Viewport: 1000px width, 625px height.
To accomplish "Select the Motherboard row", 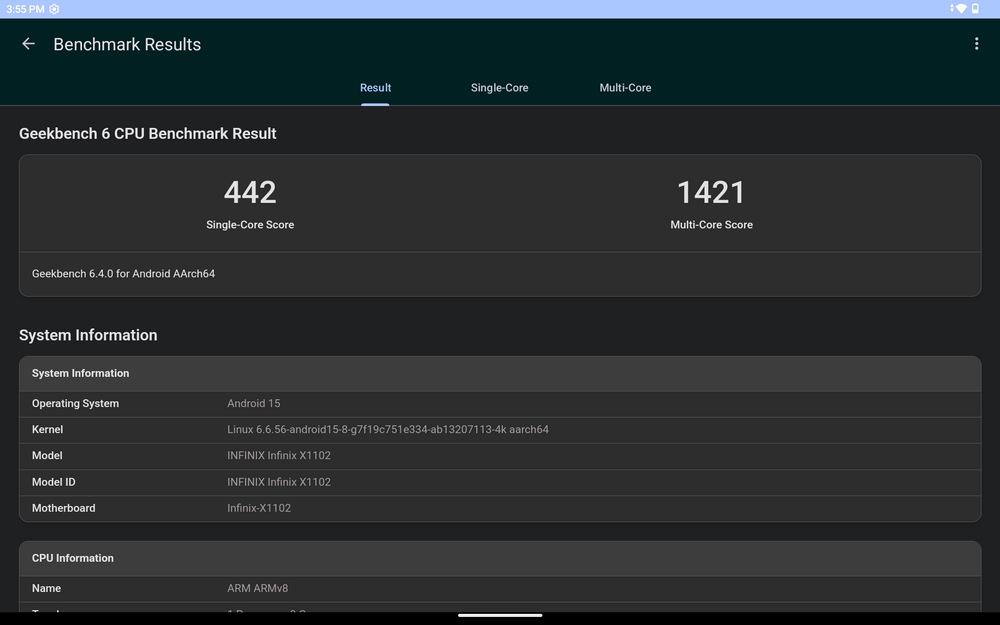I will (500, 508).
